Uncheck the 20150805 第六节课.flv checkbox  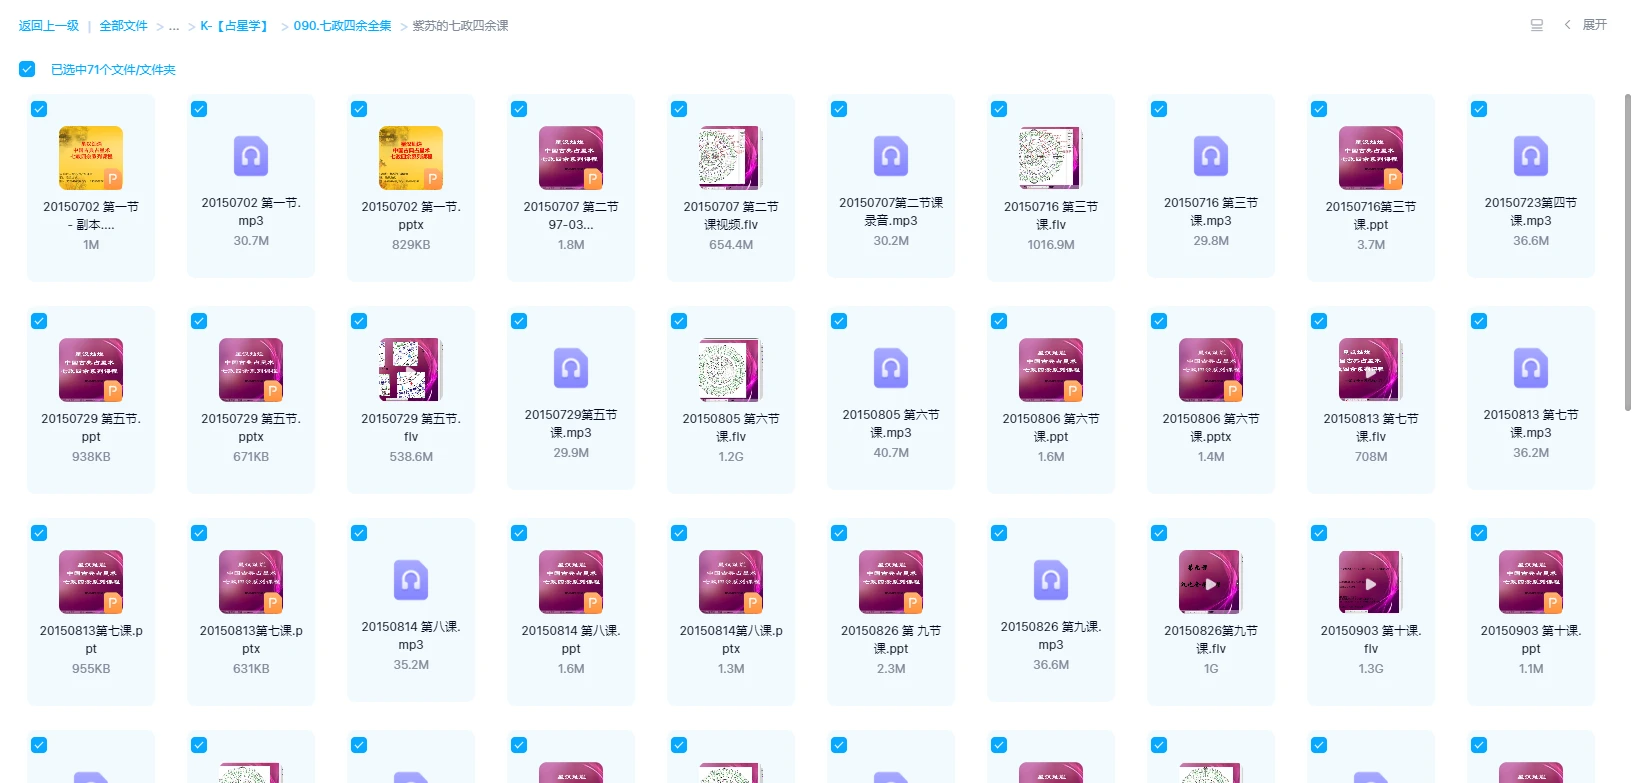(x=679, y=321)
